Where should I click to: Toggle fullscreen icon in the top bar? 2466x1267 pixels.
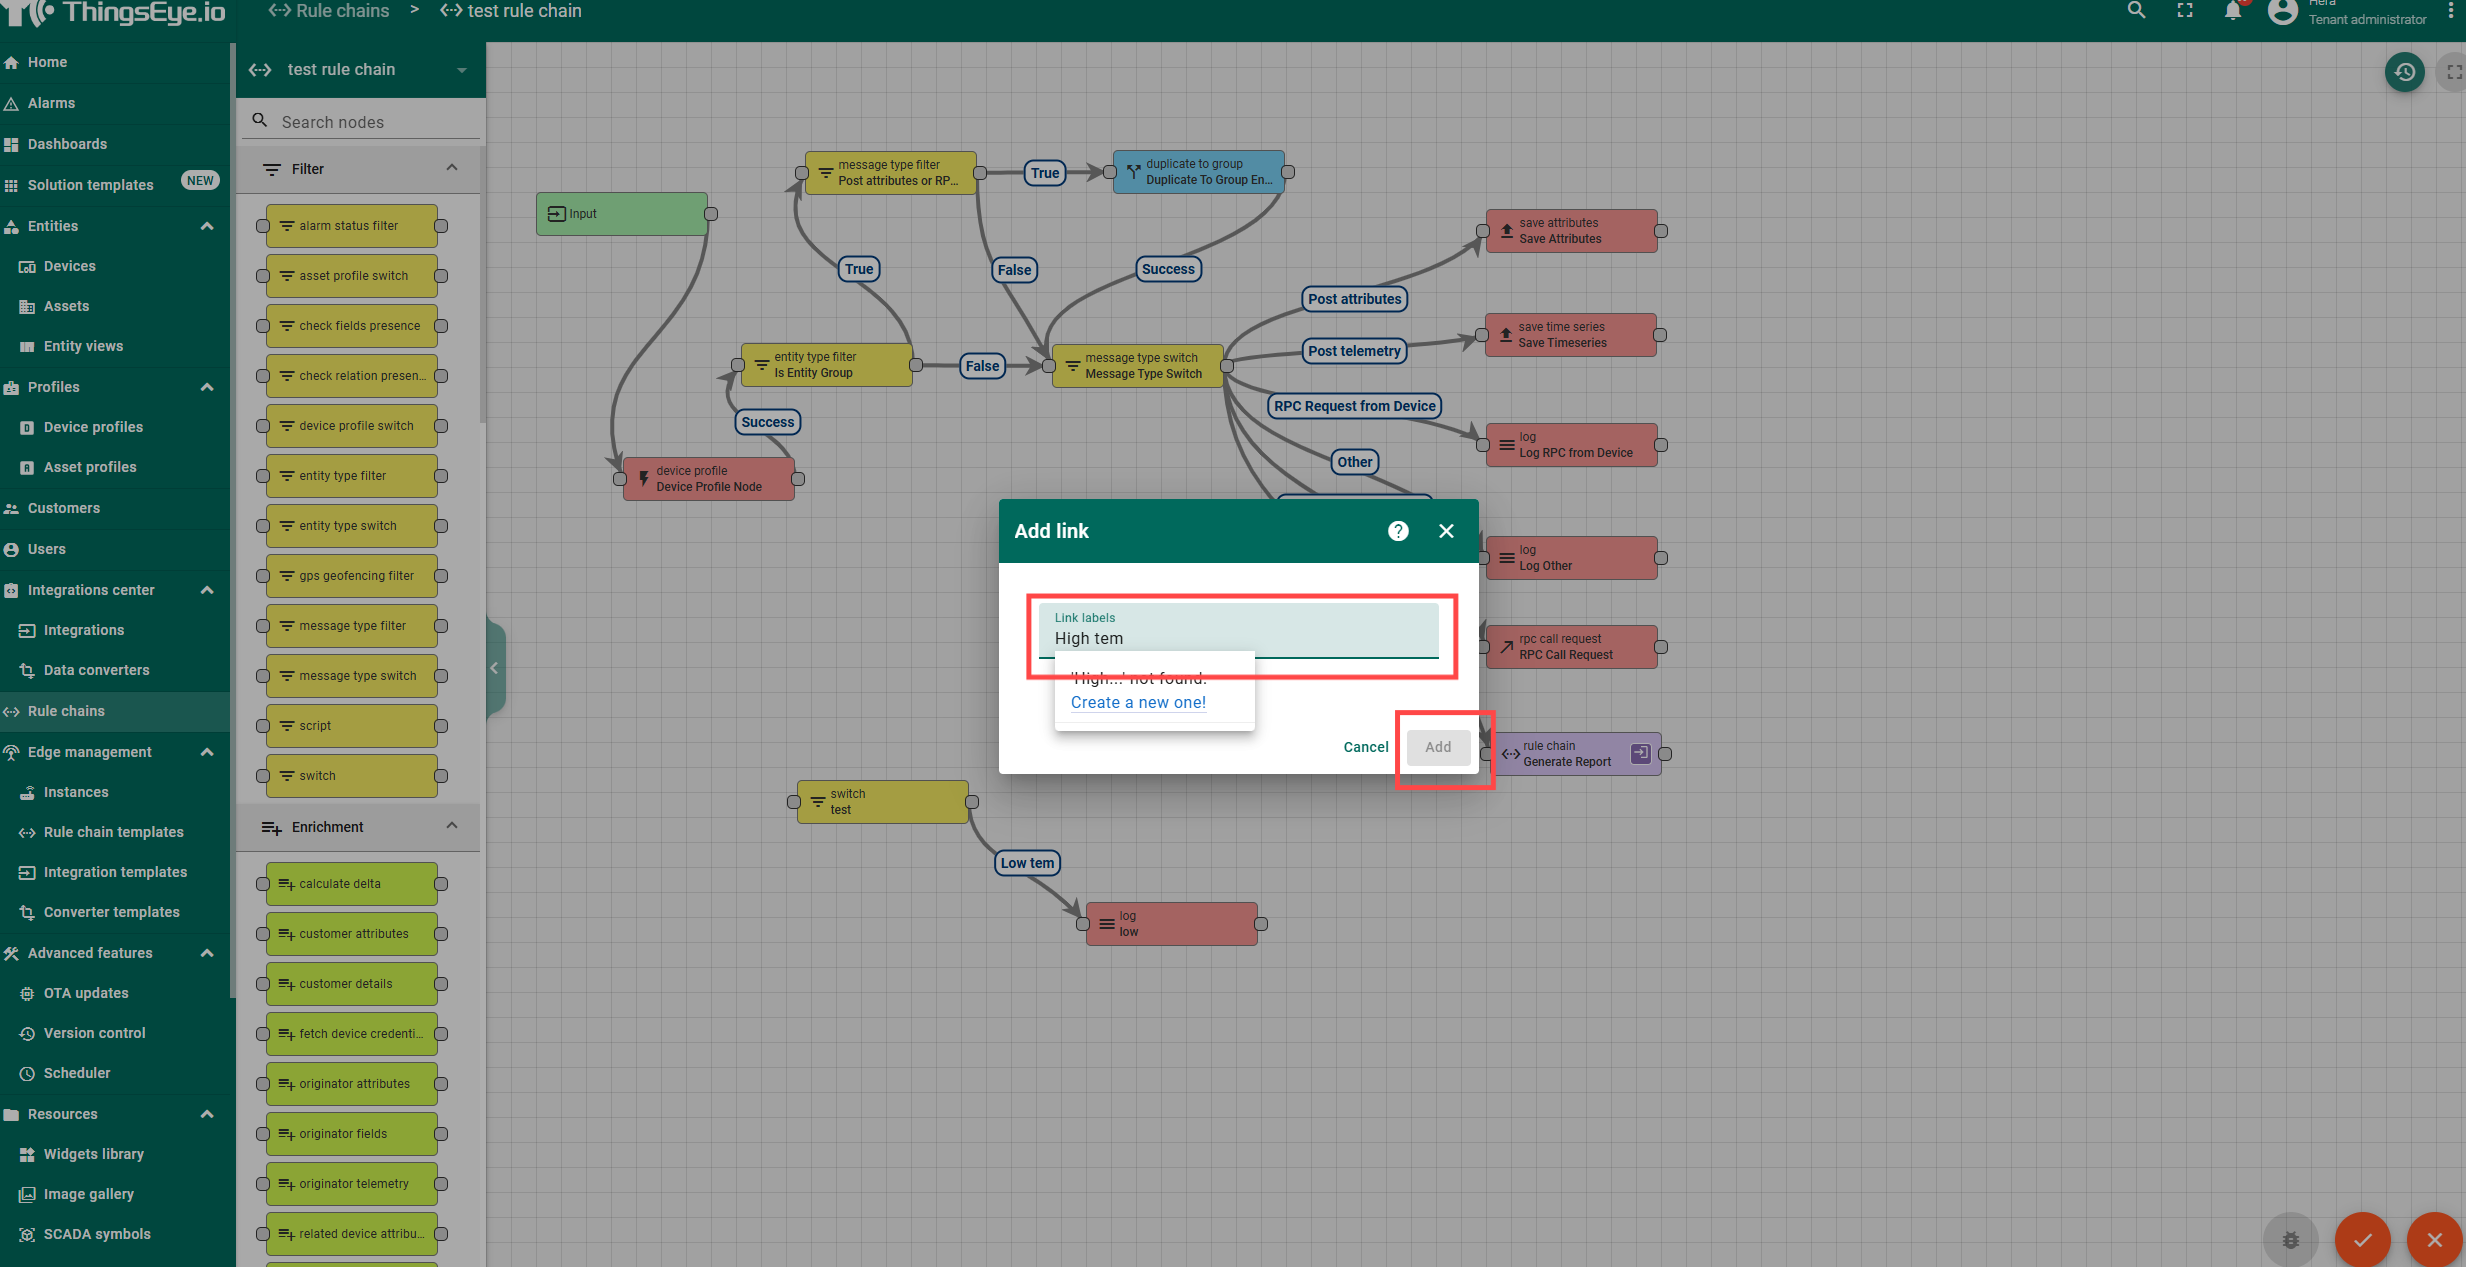pyautogui.click(x=2185, y=11)
